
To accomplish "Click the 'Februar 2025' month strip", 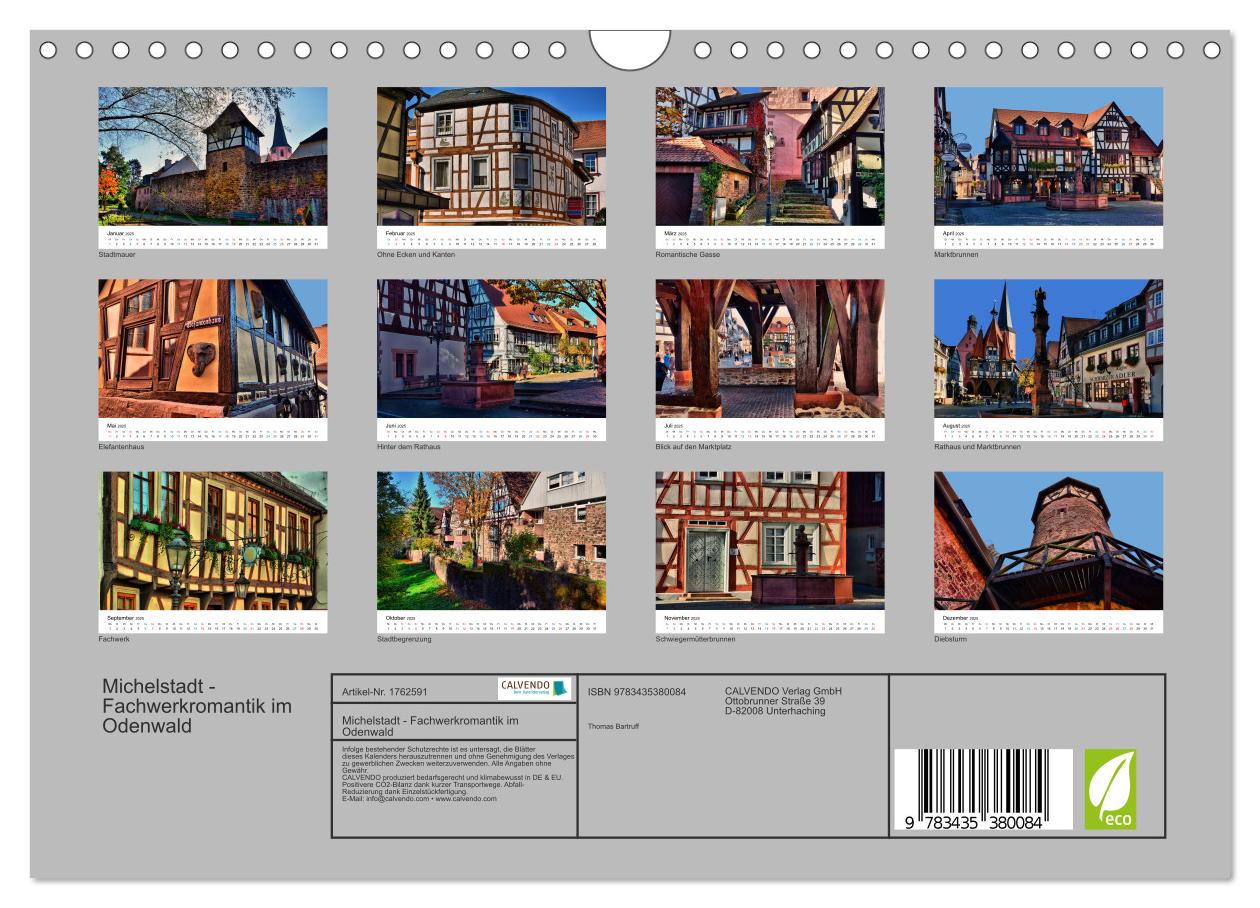I will point(491,238).
